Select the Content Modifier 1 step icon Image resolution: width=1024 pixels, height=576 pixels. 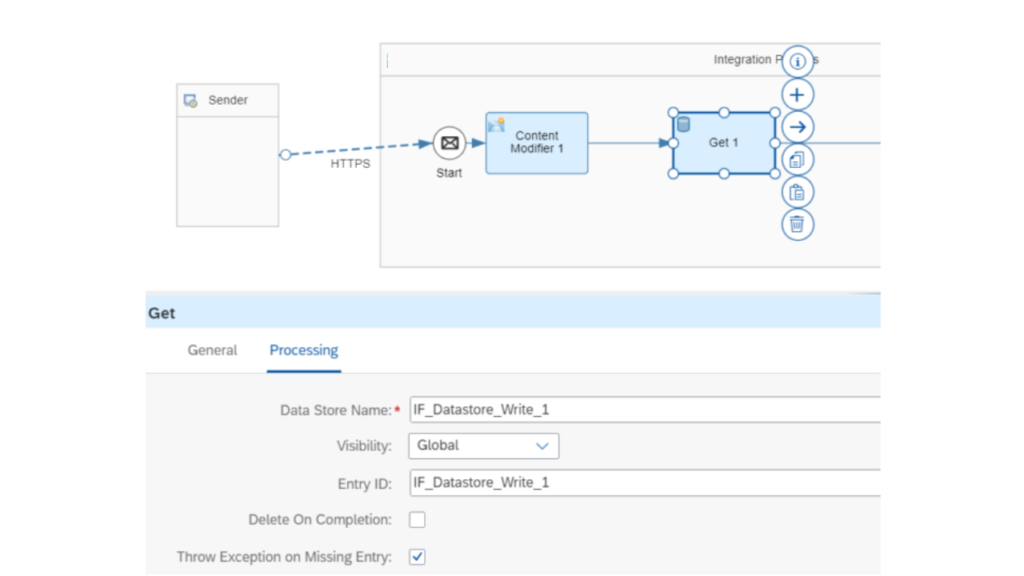(536, 142)
